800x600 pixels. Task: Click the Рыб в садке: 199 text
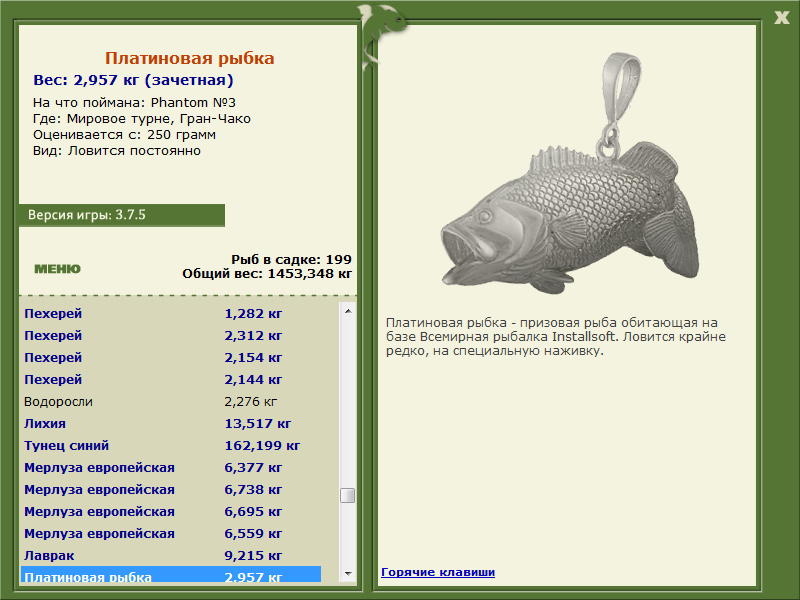(x=291, y=259)
